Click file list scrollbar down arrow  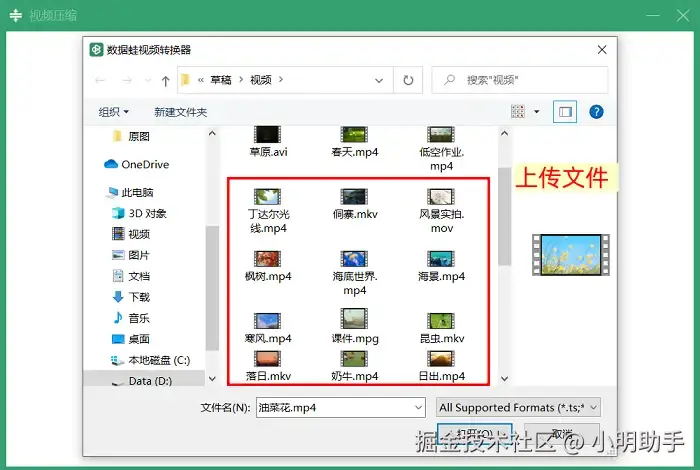click(504, 378)
